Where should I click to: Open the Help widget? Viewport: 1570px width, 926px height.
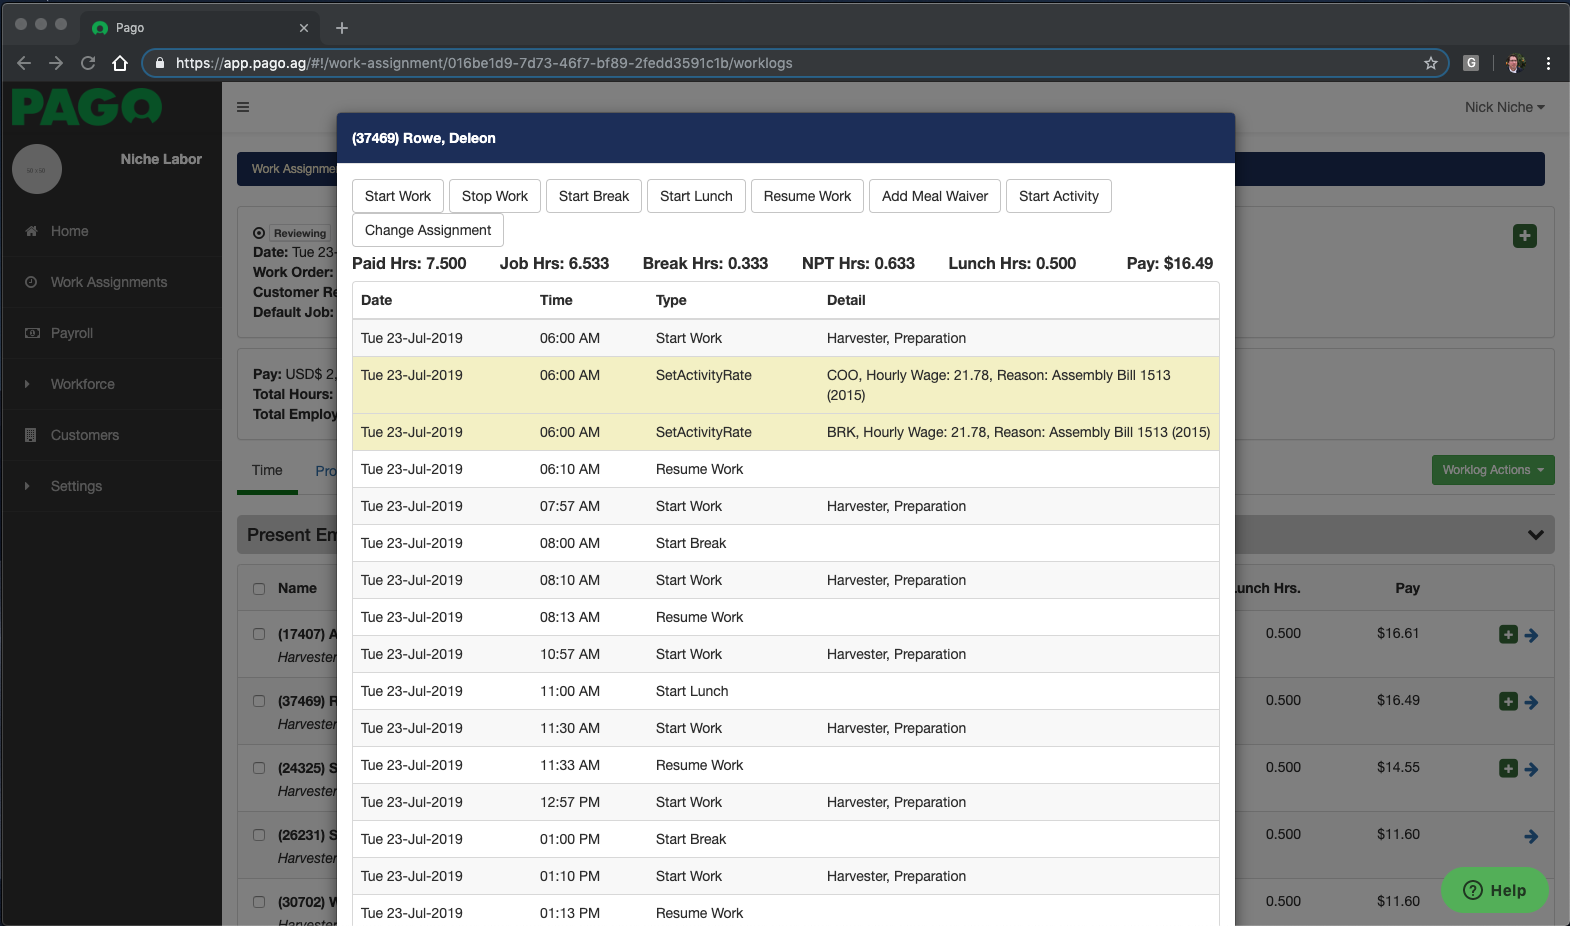(1495, 890)
